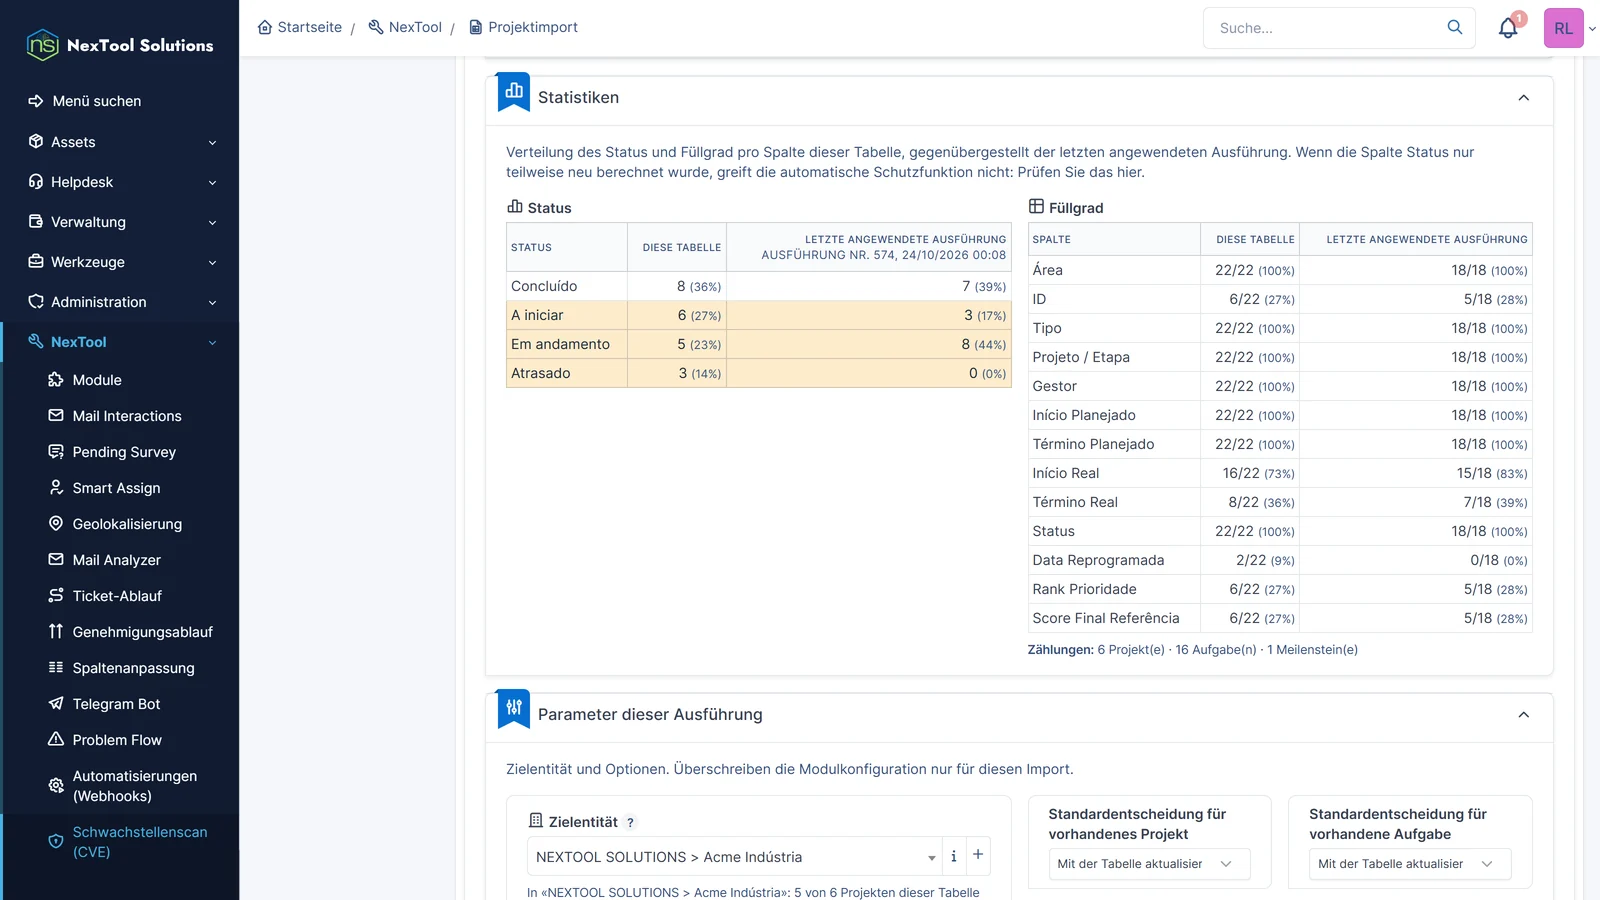1600x900 pixels.
Task: Open Spaltenanpassung in the sidebar
Action: (x=120, y=668)
